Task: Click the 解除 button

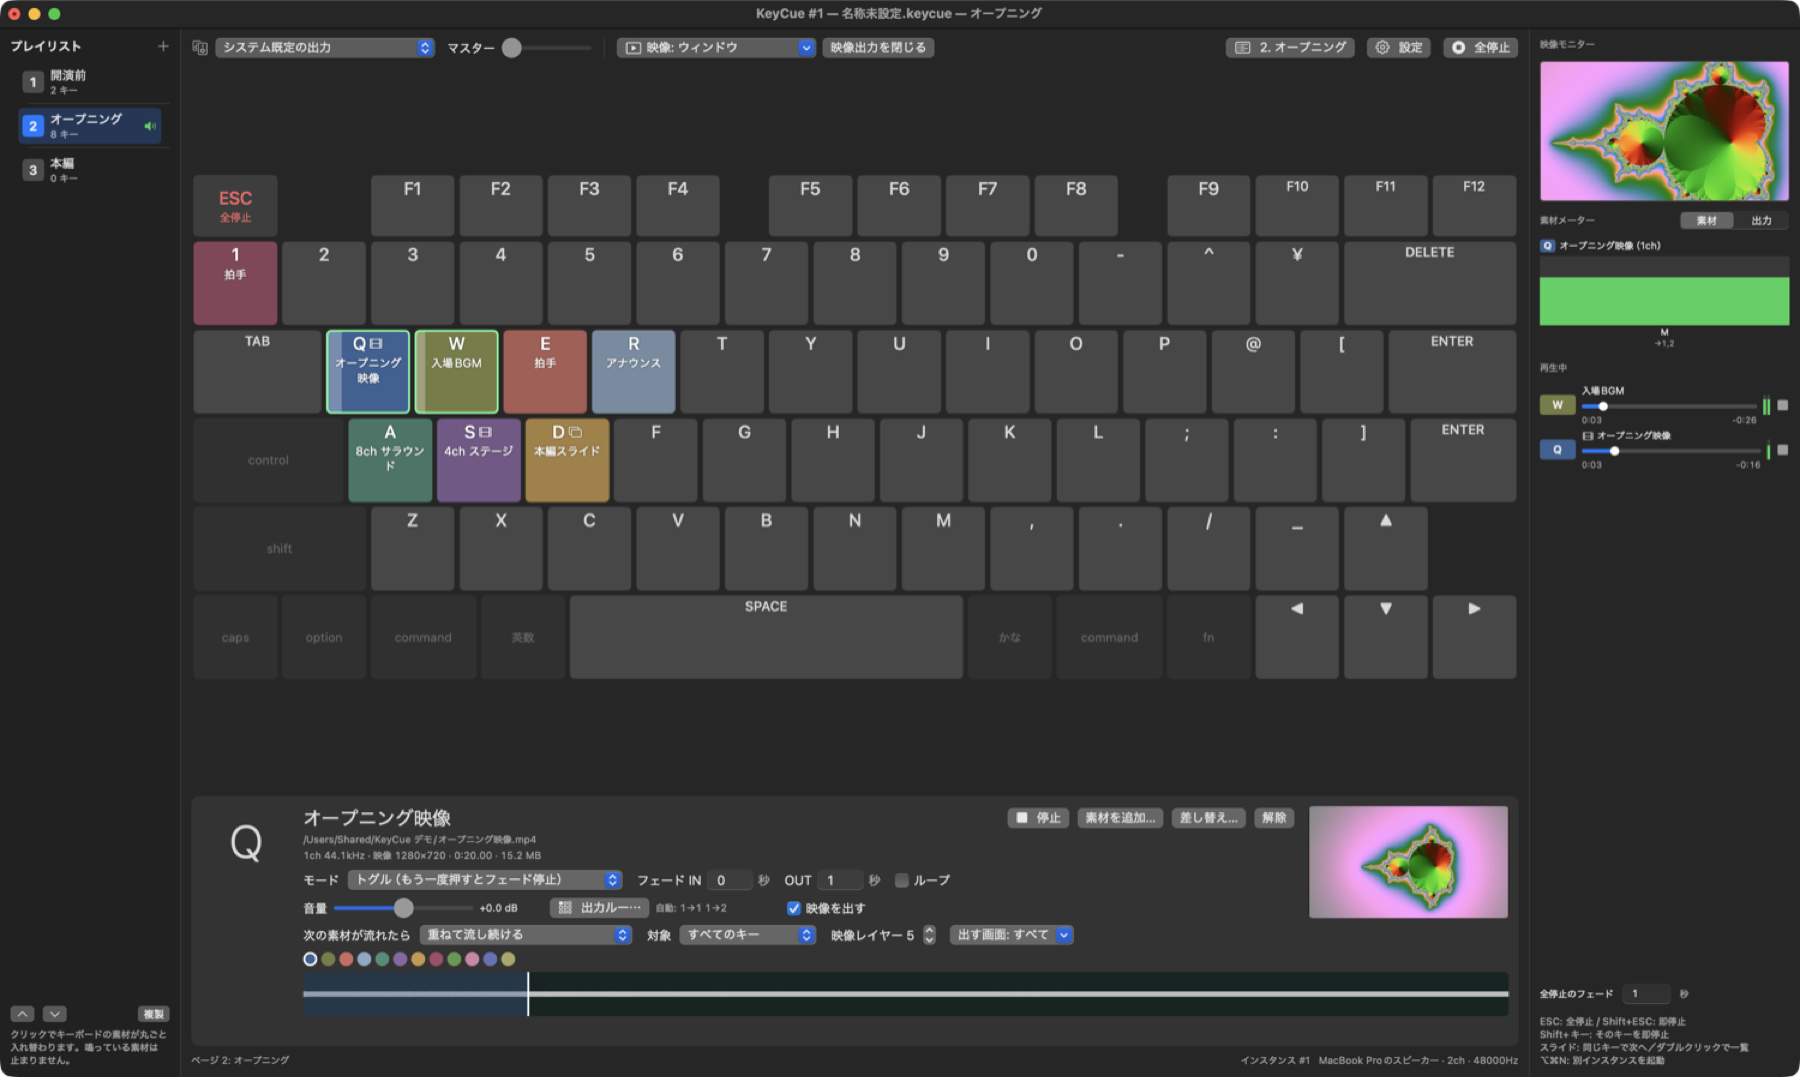Action: click(x=1274, y=818)
